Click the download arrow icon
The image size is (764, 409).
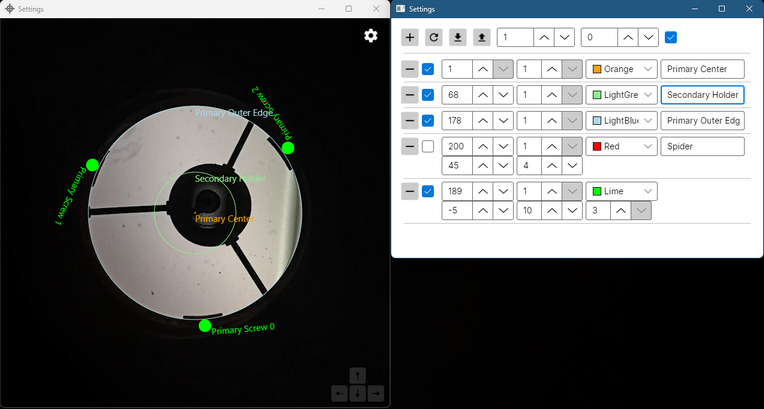click(458, 37)
